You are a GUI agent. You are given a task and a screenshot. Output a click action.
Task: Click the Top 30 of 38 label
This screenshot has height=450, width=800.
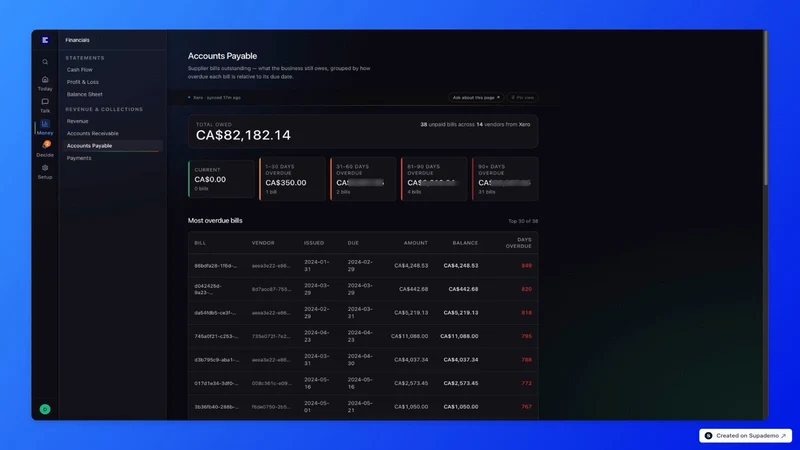[x=523, y=221]
